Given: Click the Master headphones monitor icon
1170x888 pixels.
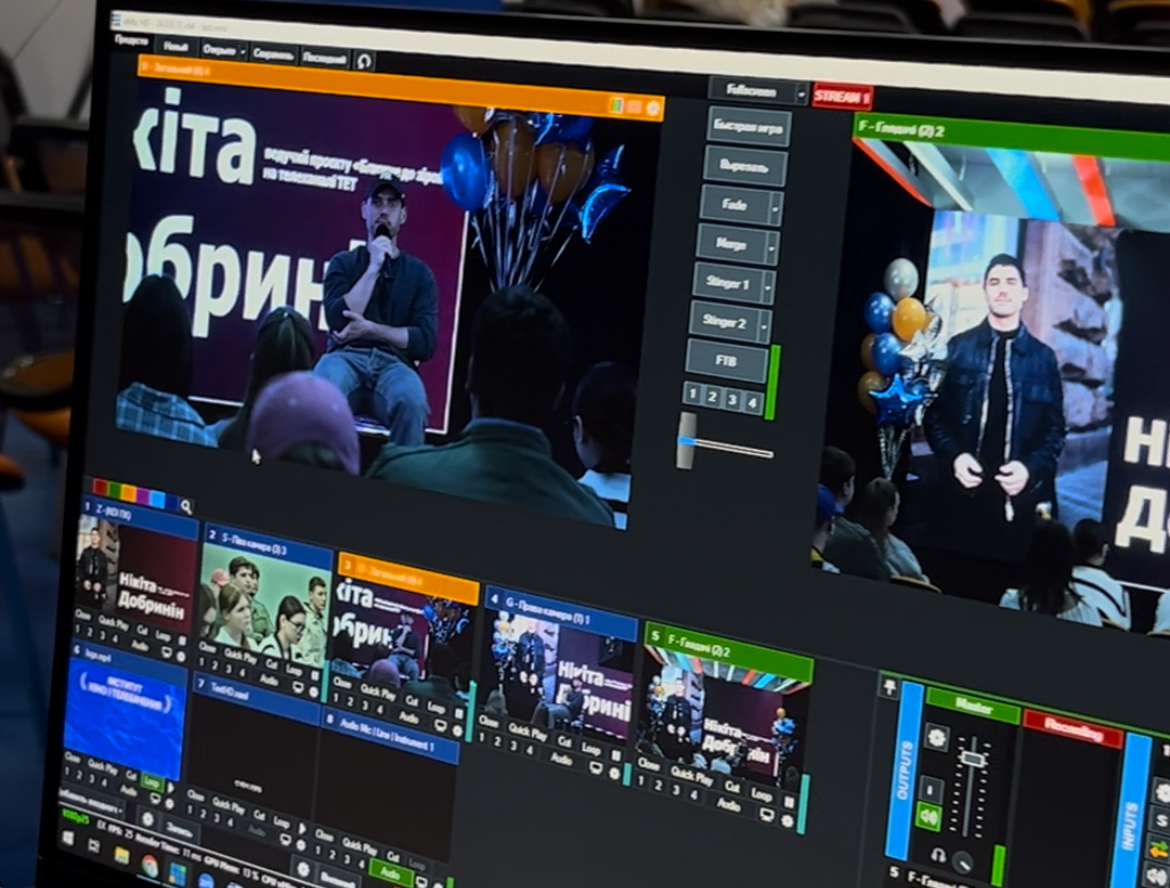Looking at the screenshot, I should pyautogui.click(x=937, y=855).
